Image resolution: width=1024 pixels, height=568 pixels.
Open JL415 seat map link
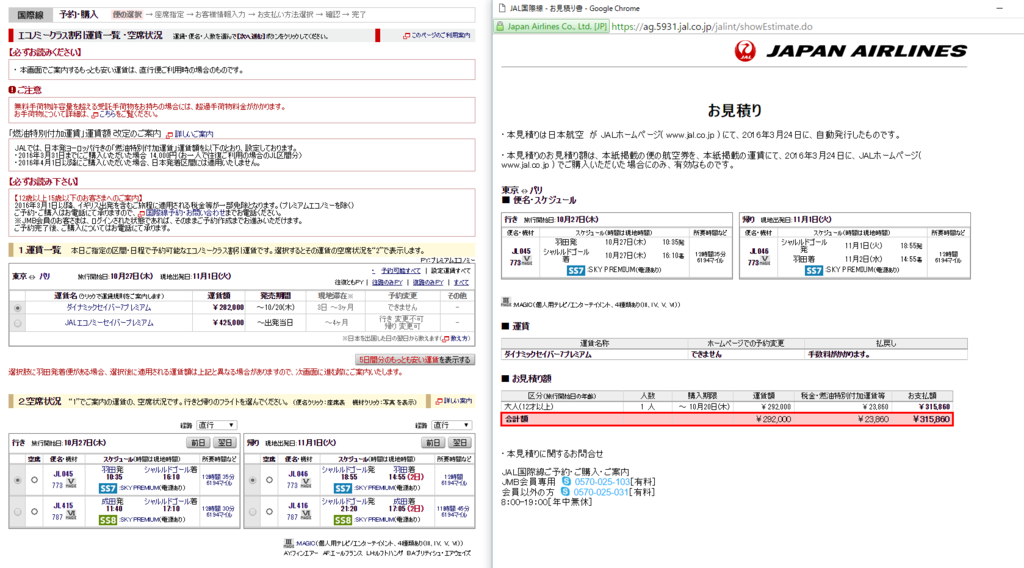64,506
